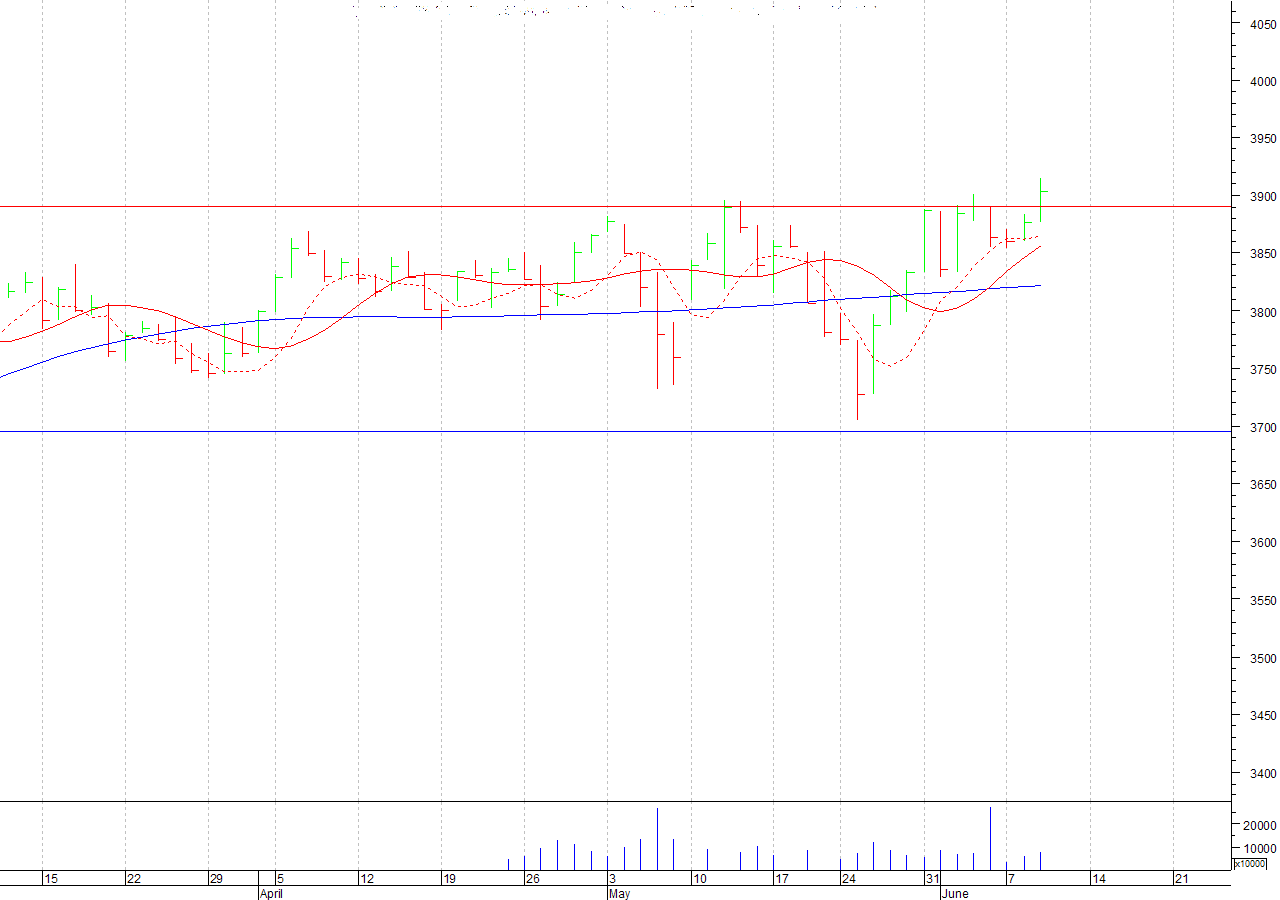Click the x10000 volume scale box

(x=1250, y=863)
